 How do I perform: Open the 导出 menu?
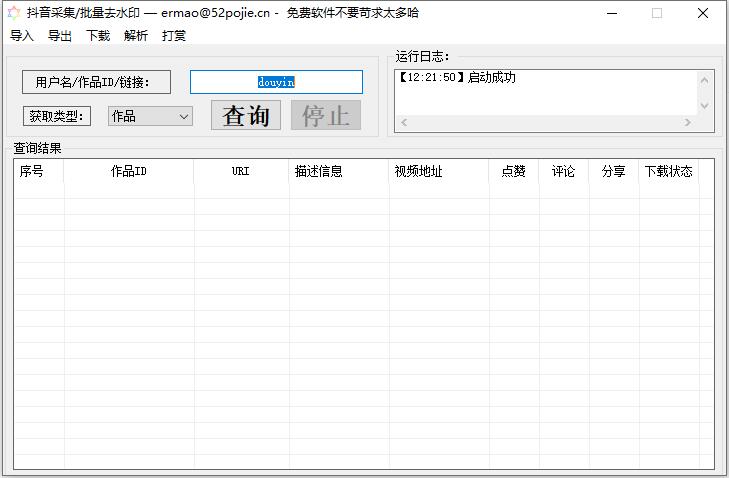click(x=60, y=35)
